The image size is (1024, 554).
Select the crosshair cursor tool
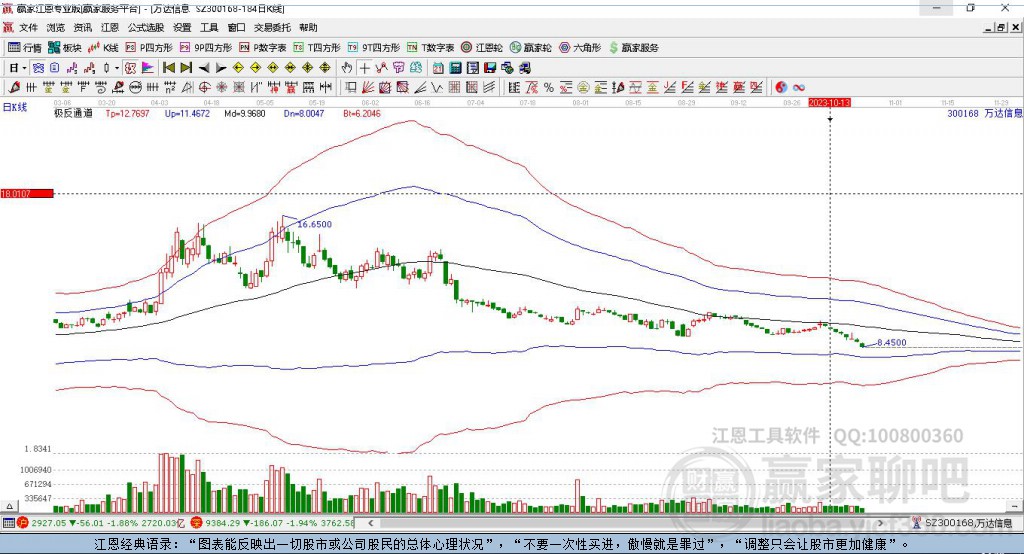(x=364, y=68)
